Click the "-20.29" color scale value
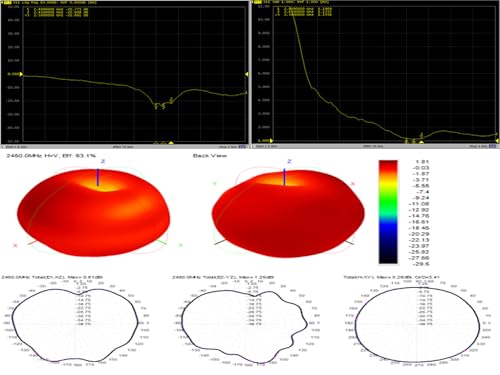 tap(420, 234)
